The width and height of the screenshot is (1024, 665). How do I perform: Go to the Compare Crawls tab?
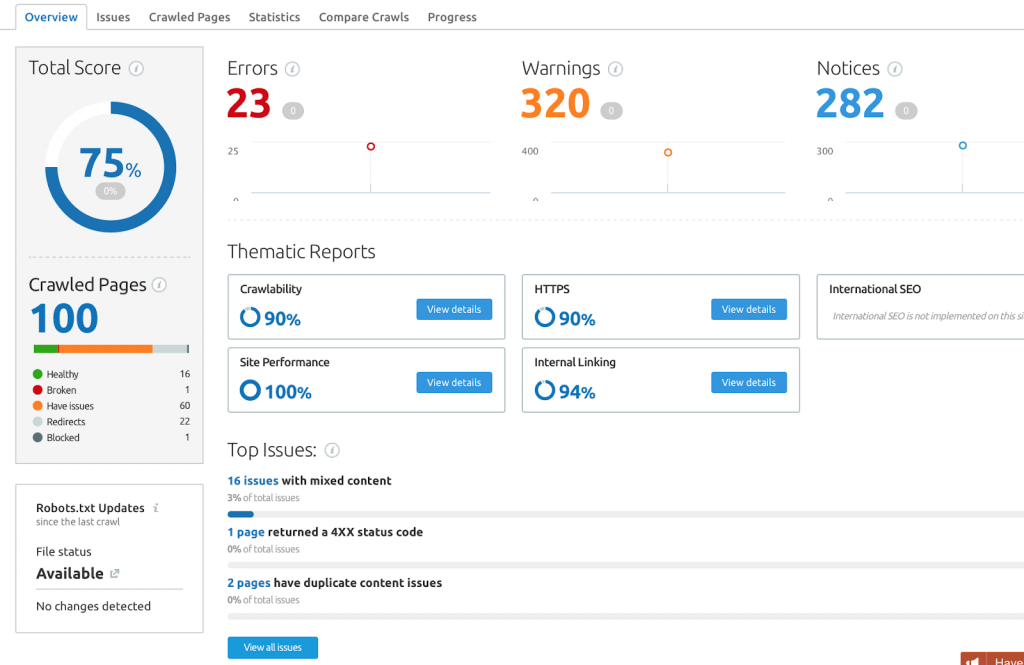(364, 17)
